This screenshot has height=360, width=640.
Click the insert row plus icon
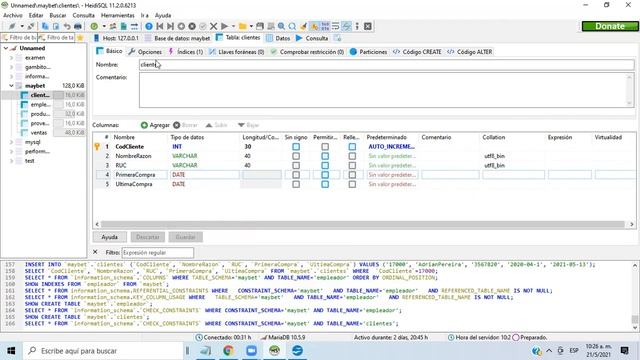pyautogui.click(x=181, y=27)
